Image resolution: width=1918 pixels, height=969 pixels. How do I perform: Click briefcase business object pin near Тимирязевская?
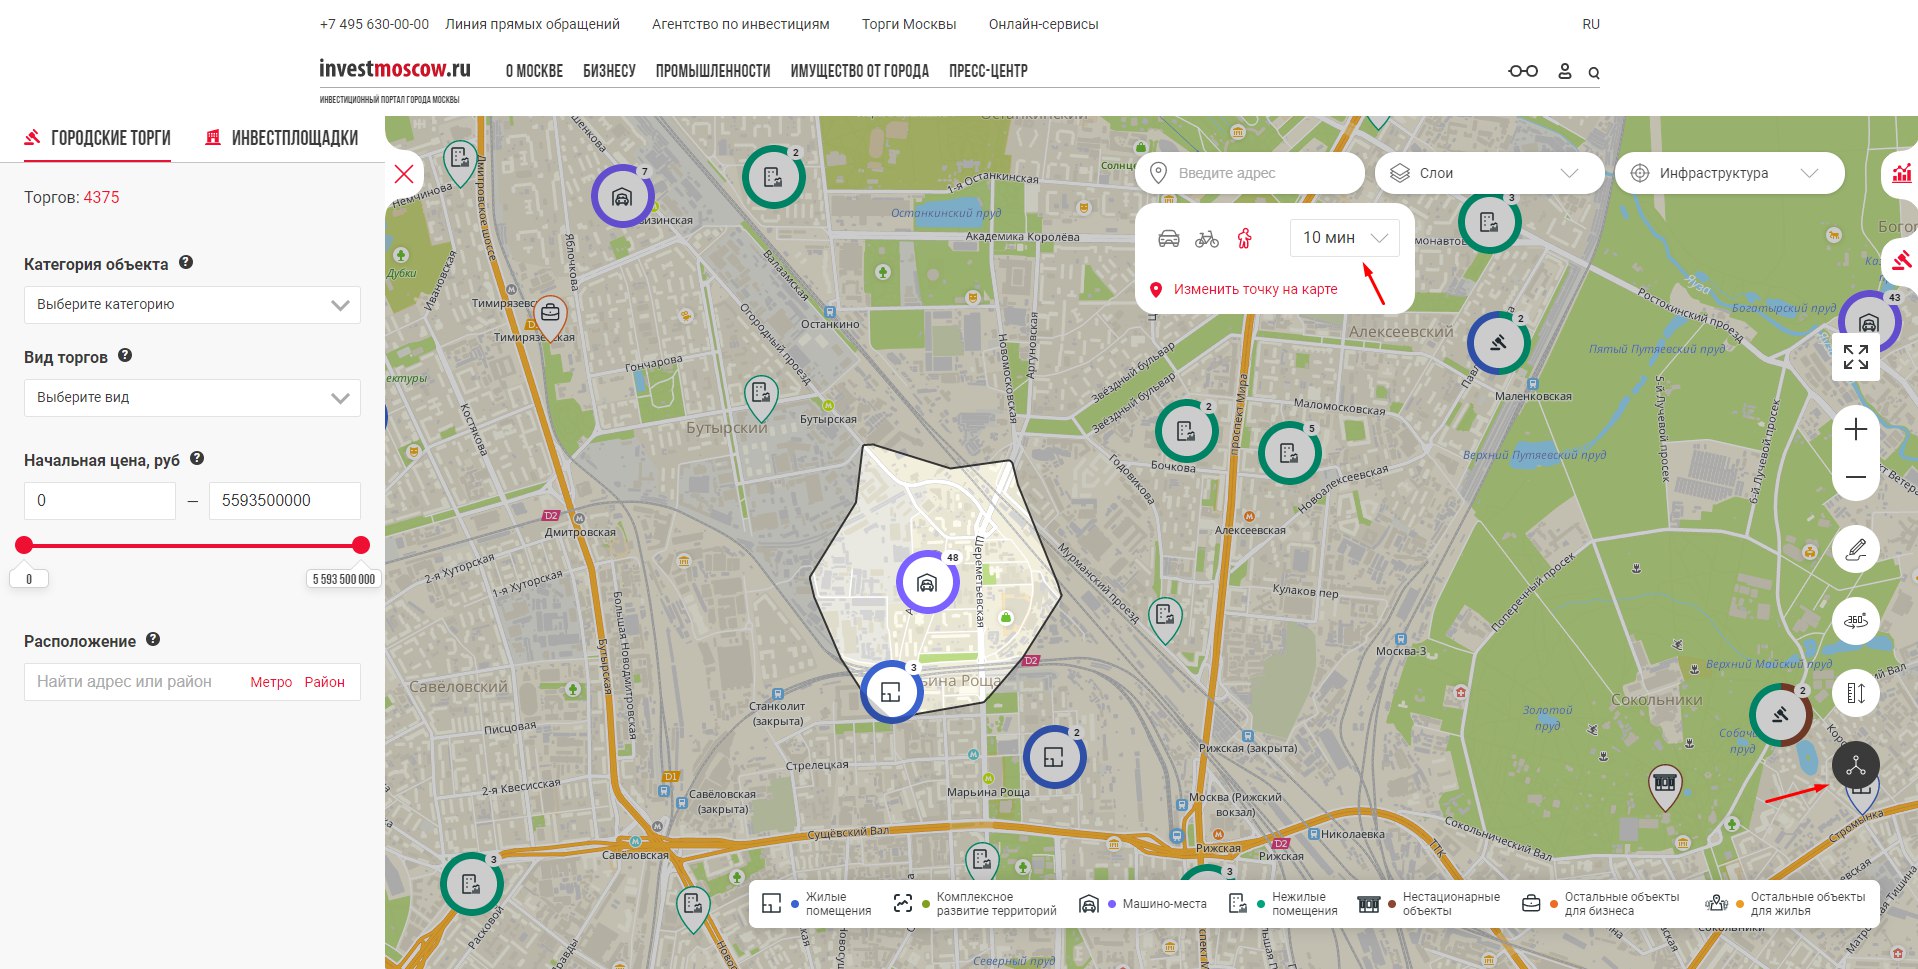coord(550,316)
